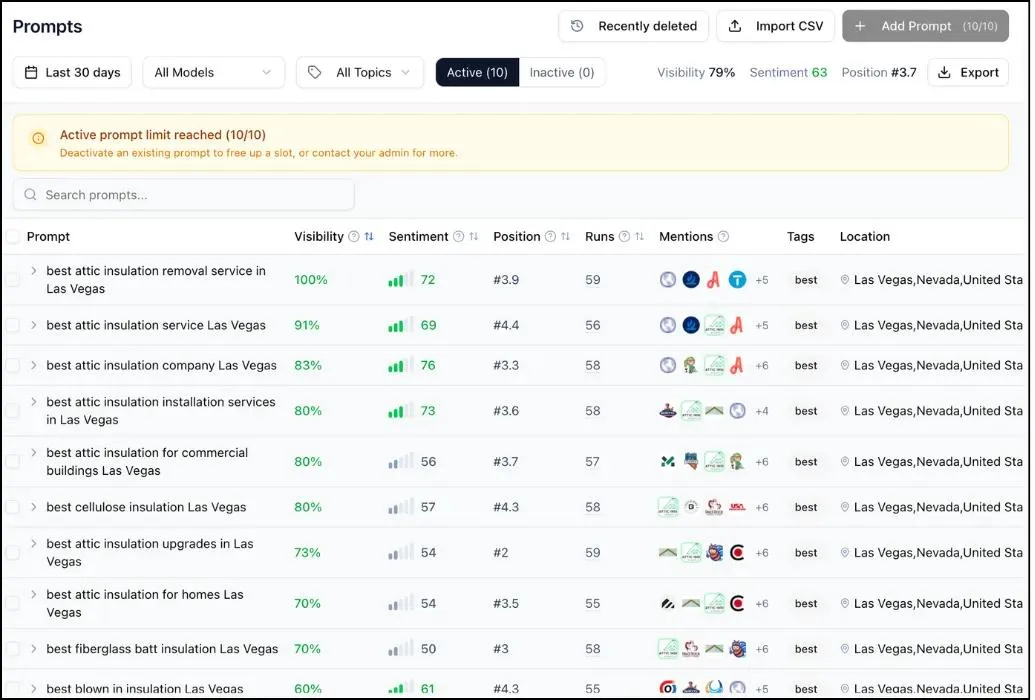Select checkbox for best fiberglass batt insulation row
This screenshot has width=1035, height=700.
13,649
